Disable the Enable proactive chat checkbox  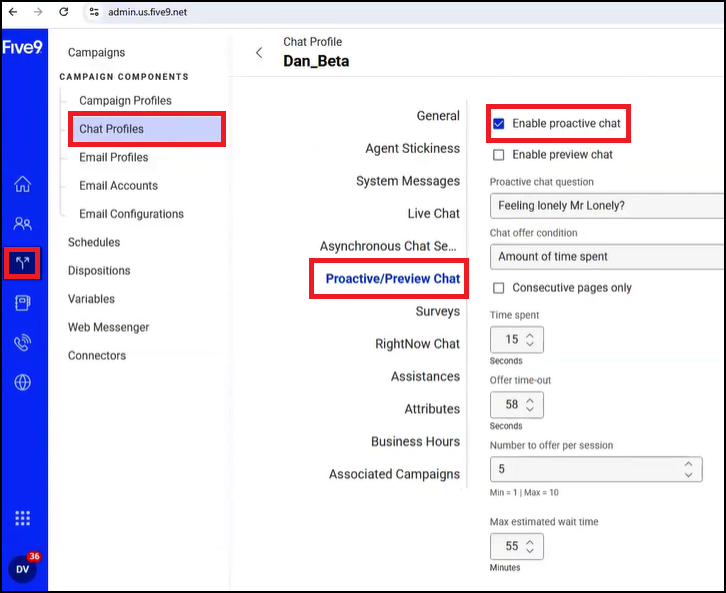pos(499,124)
